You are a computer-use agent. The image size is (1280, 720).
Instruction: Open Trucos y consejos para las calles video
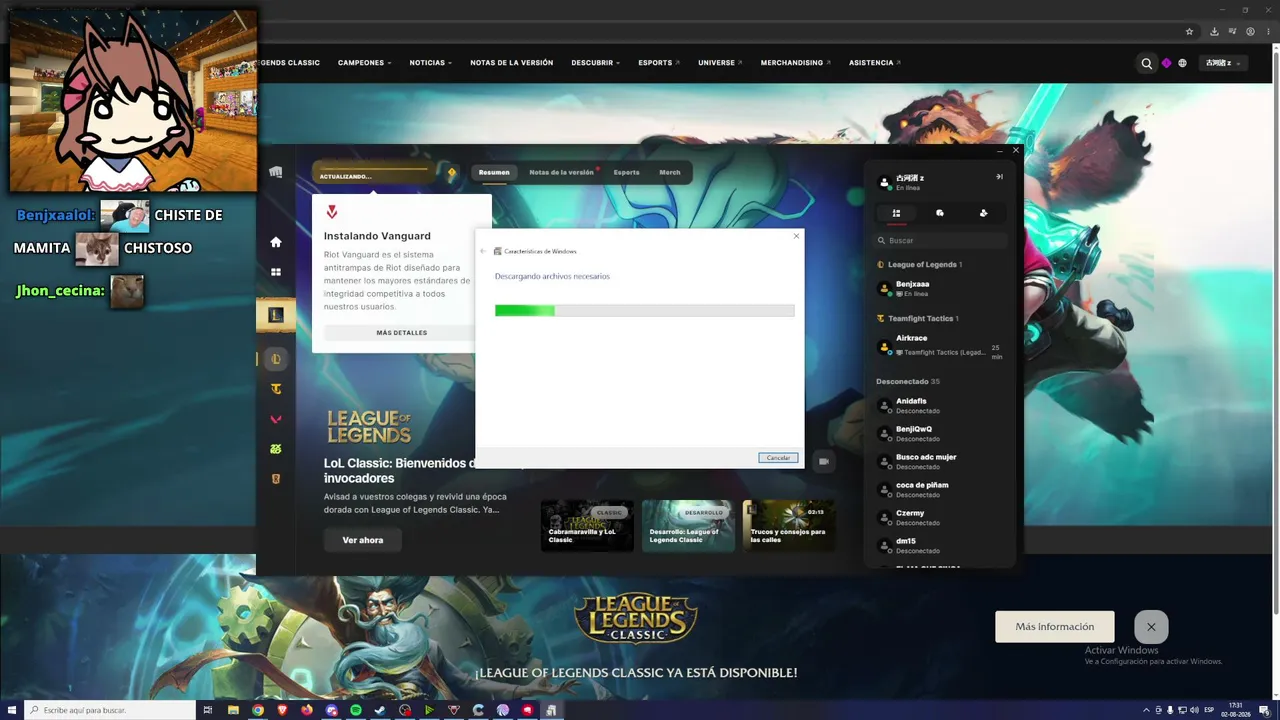point(789,526)
